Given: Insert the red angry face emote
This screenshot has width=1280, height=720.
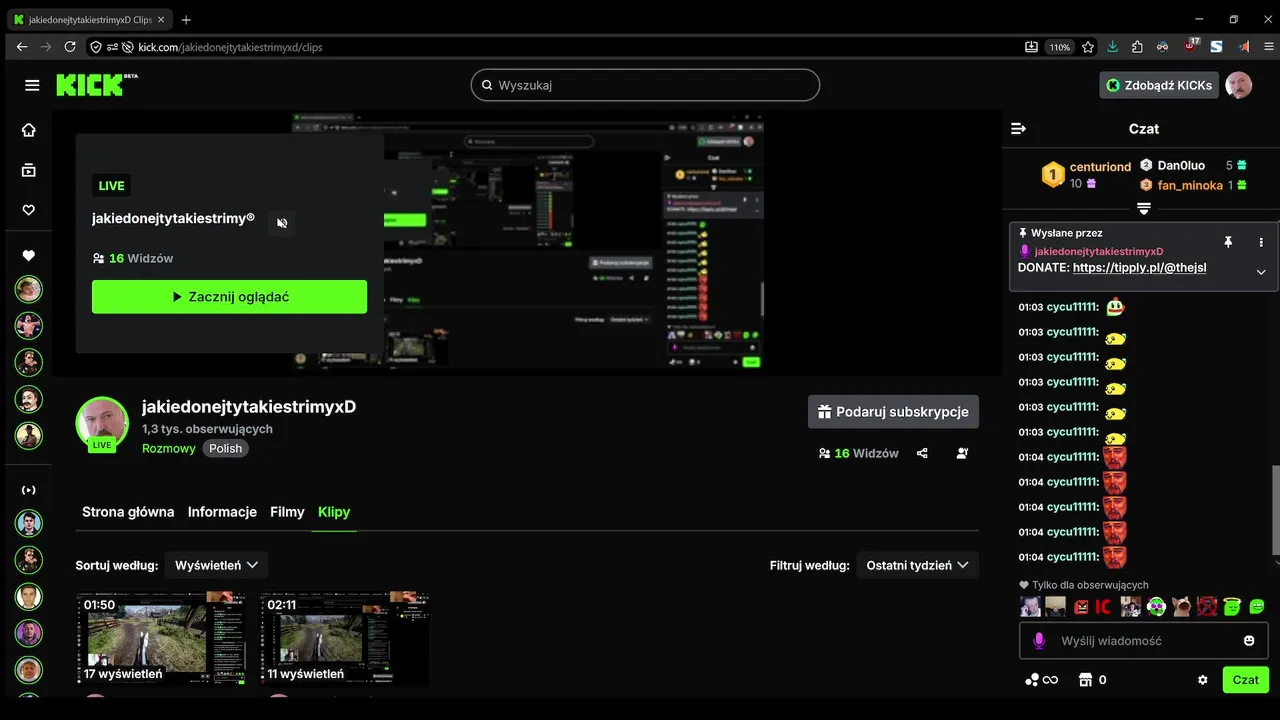Looking at the screenshot, I should (1081, 606).
